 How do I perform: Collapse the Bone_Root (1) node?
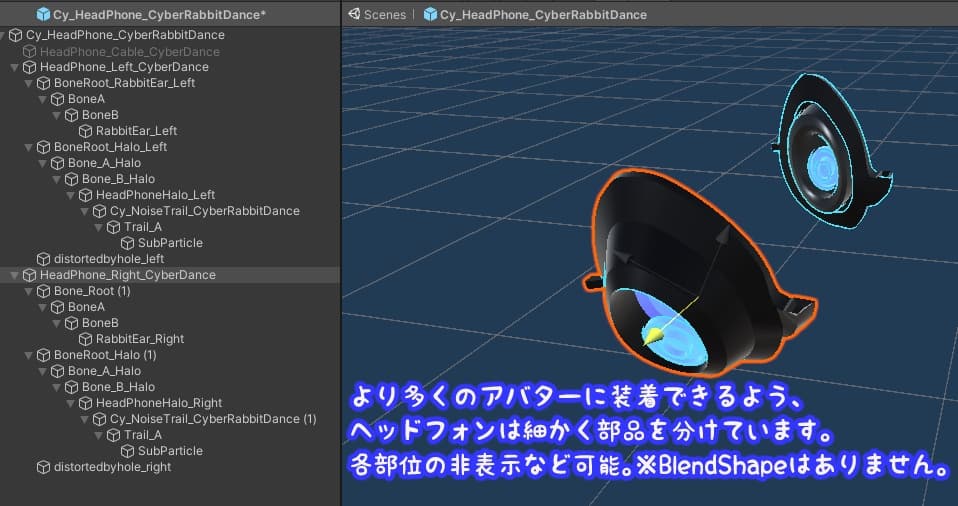(29, 291)
